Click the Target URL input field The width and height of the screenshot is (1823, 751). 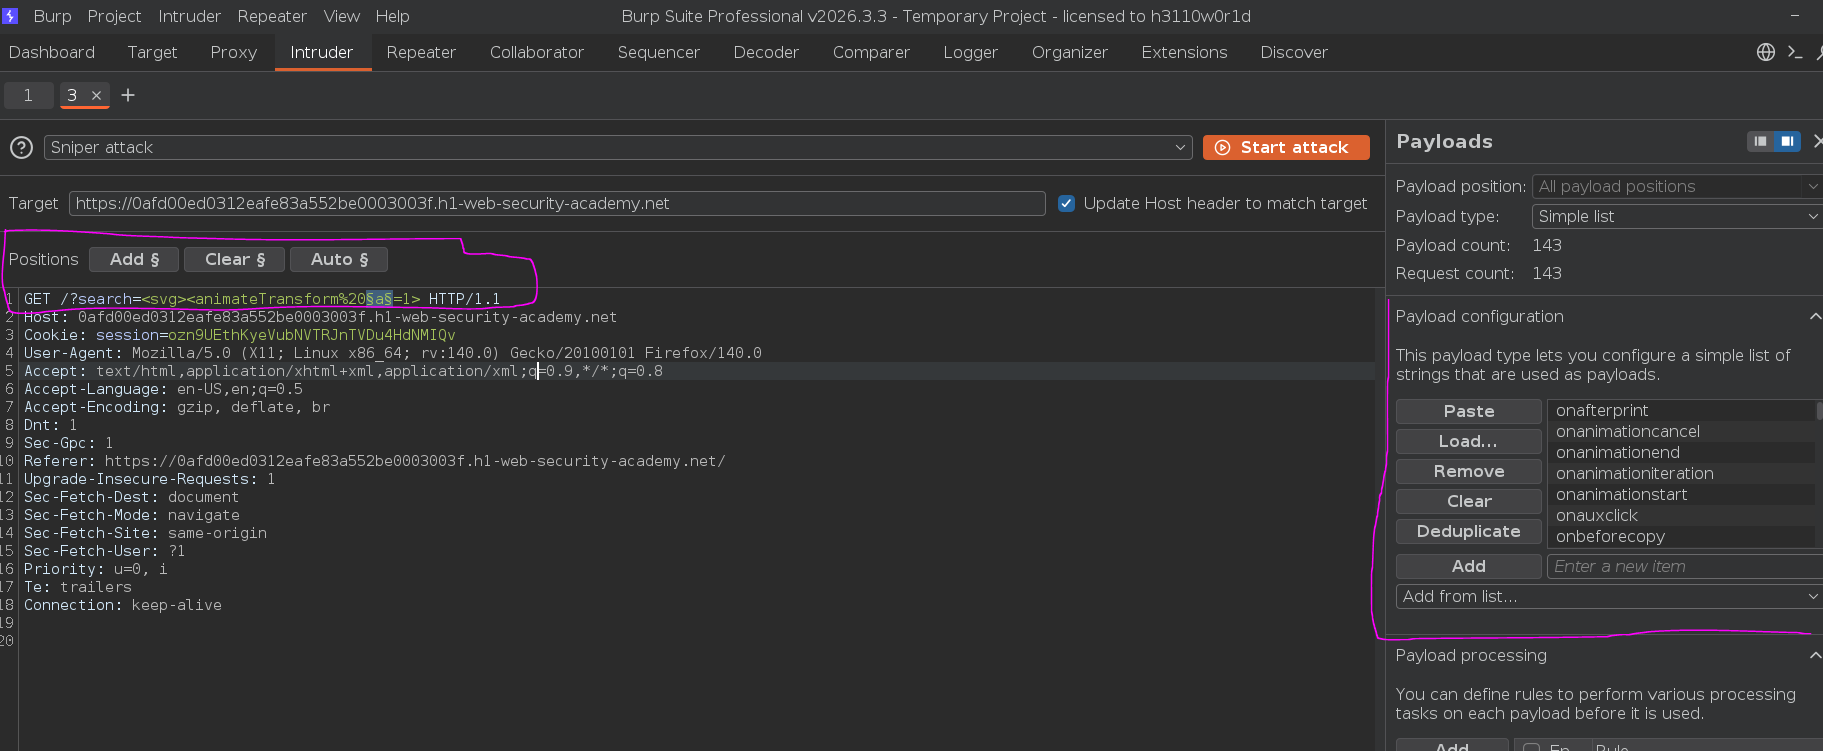pyautogui.click(x=557, y=203)
